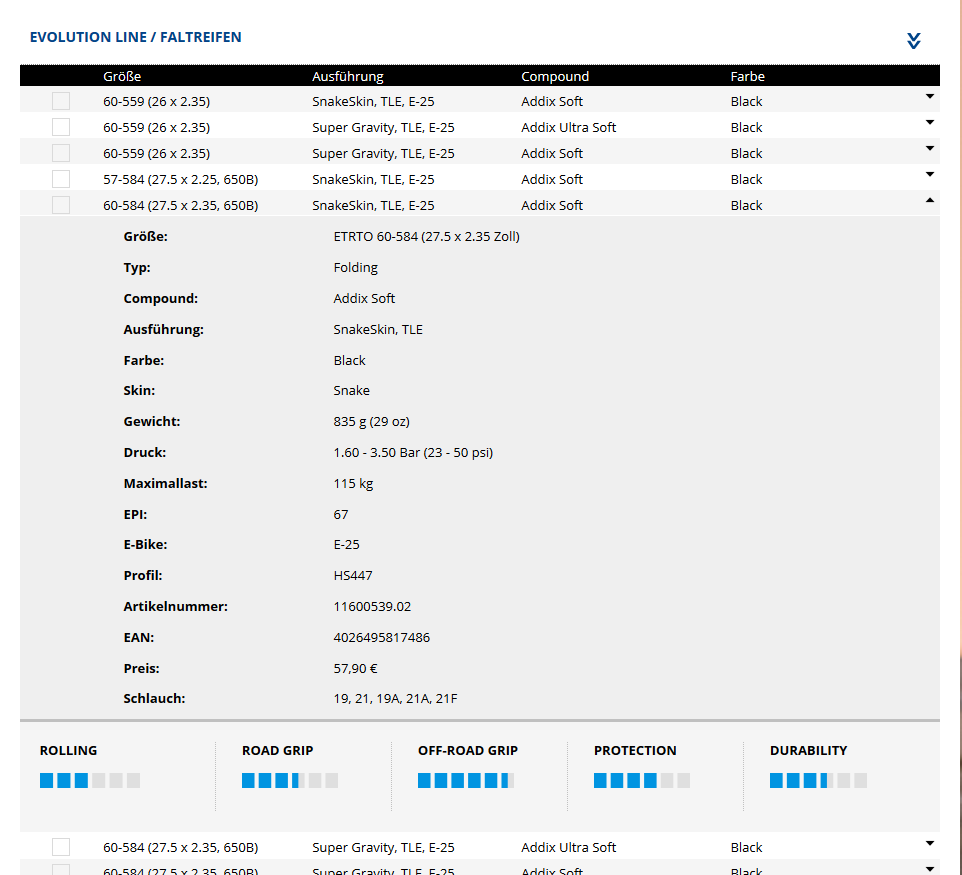Click the Rolling rating bar
The height and width of the screenshot is (875, 962).
pyautogui.click(x=90, y=781)
